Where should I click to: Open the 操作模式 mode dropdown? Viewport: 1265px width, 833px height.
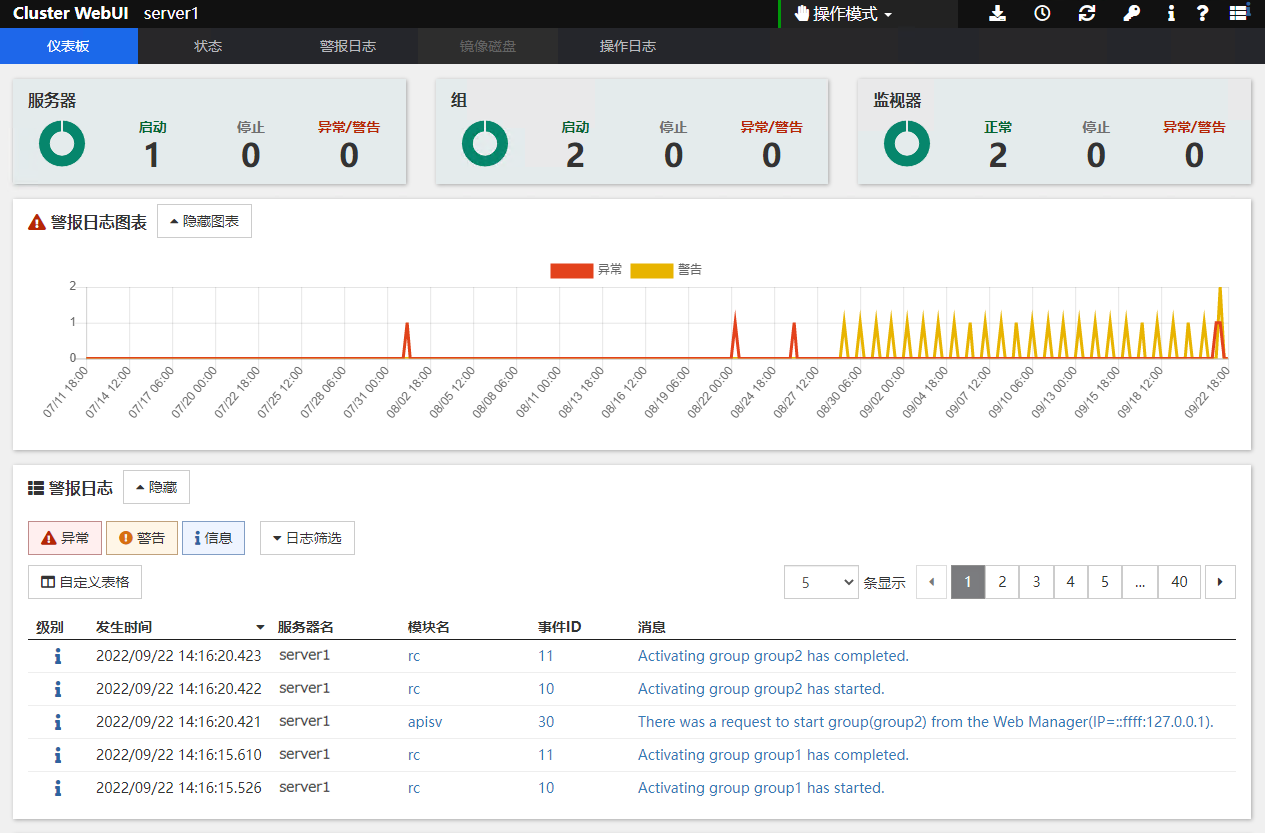pos(843,14)
